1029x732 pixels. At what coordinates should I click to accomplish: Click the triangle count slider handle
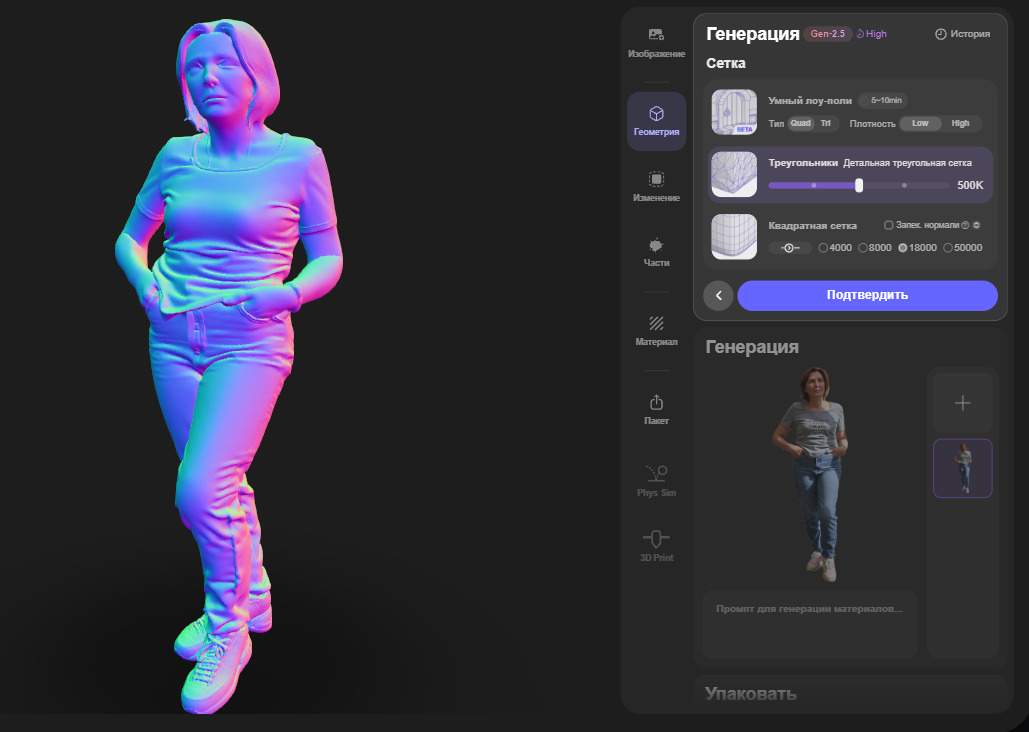[x=859, y=185]
